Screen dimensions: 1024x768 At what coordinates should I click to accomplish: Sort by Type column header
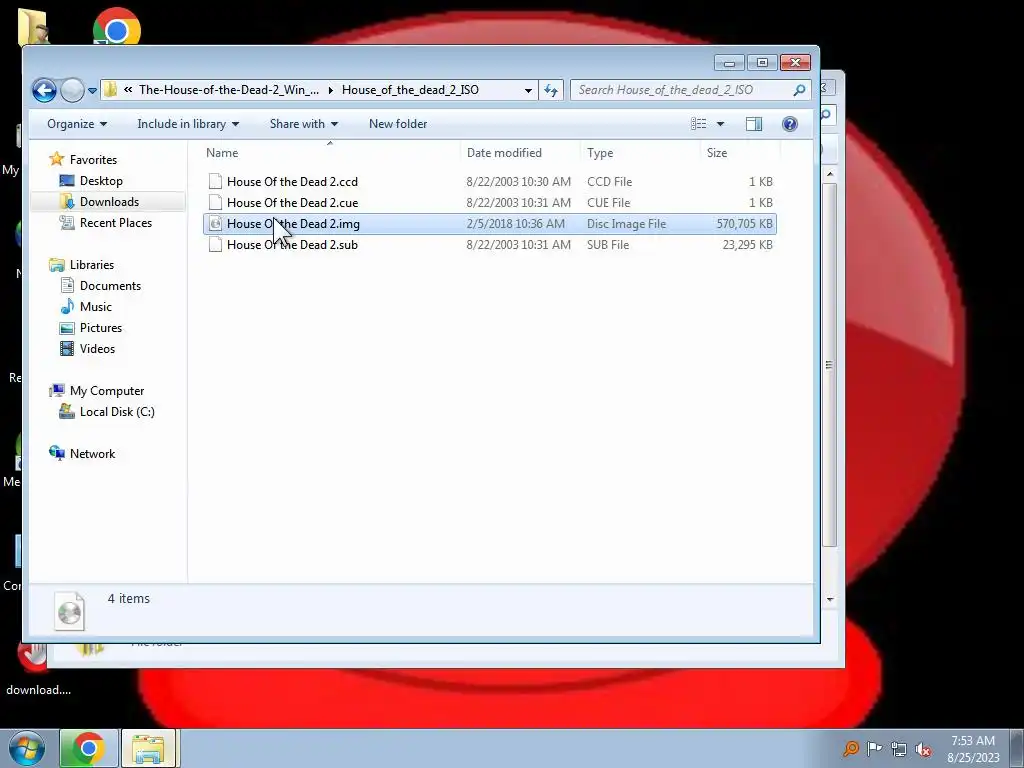(x=600, y=153)
